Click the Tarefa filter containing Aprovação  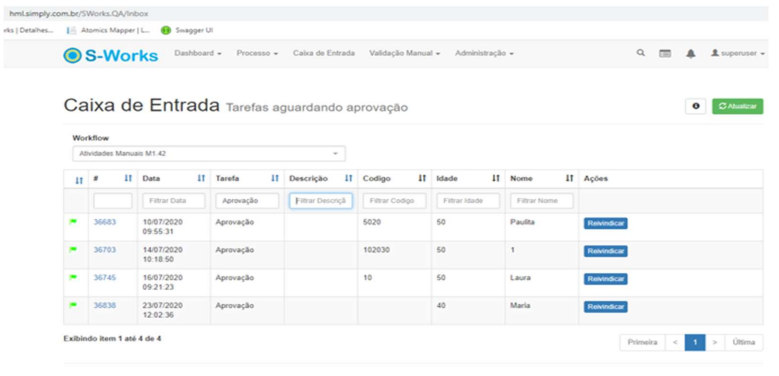(x=247, y=201)
